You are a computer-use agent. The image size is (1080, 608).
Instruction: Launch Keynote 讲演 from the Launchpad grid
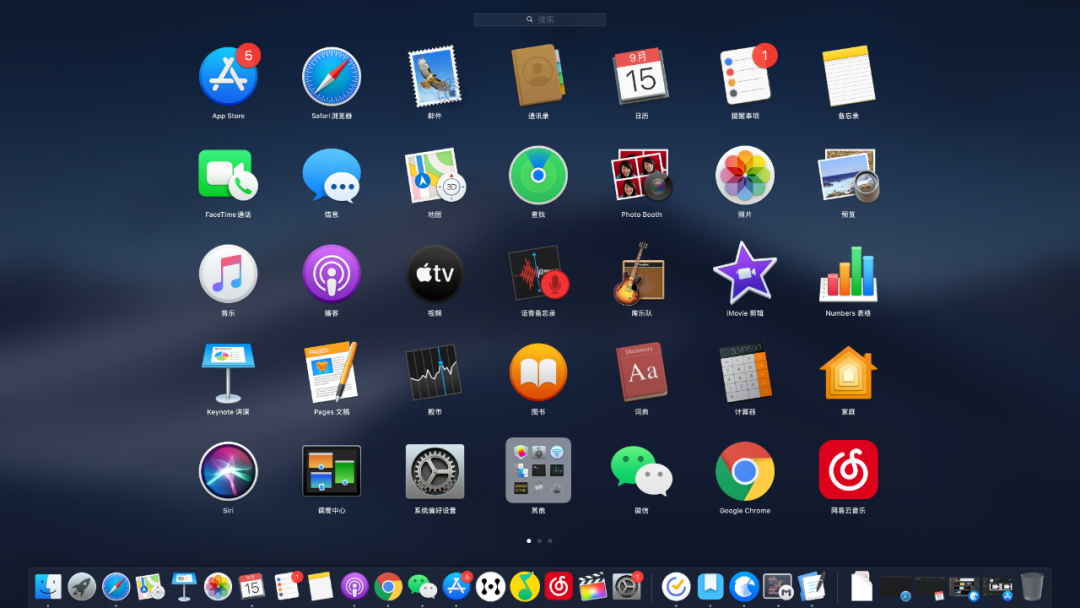[x=228, y=373]
